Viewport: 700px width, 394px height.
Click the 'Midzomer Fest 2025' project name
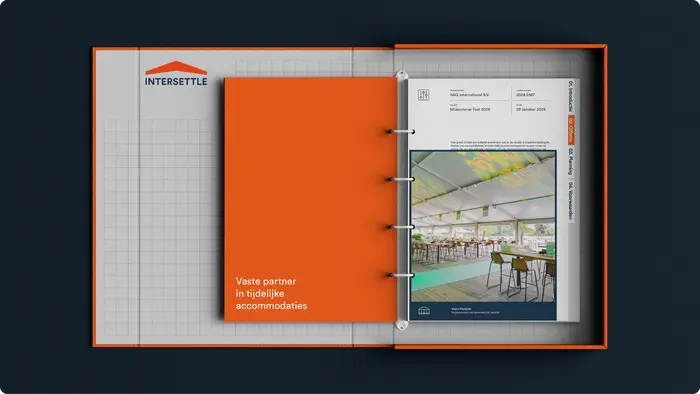pyautogui.click(x=470, y=109)
